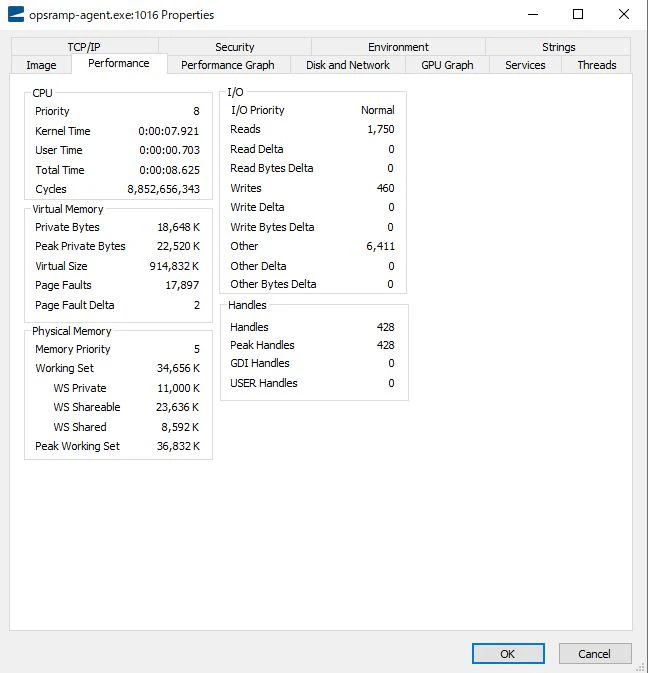Switch to the Strings tab
648x673 pixels.
click(558, 47)
